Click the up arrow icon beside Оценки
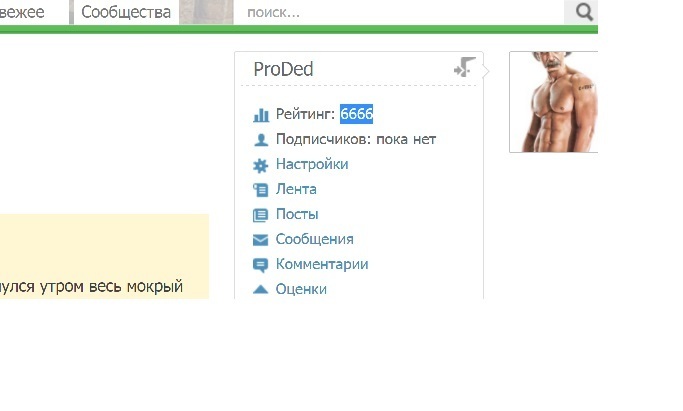Image resolution: width=683 pixels, height=411 pixels. point(260,289)
